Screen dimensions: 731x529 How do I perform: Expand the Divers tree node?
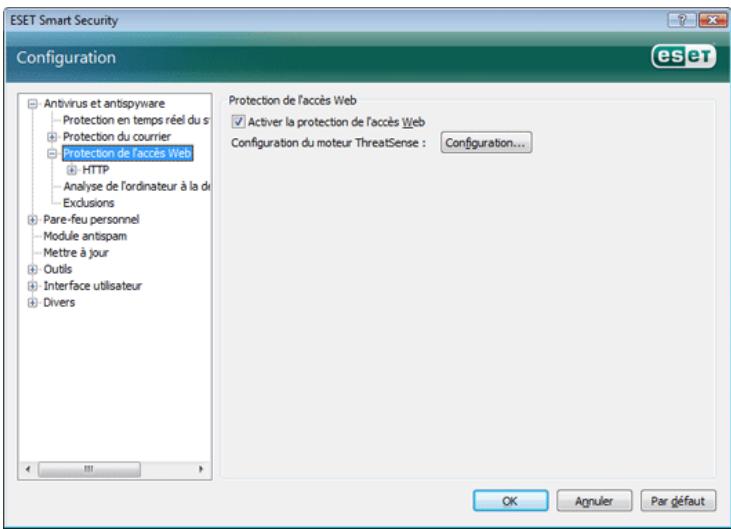[32, 302]
